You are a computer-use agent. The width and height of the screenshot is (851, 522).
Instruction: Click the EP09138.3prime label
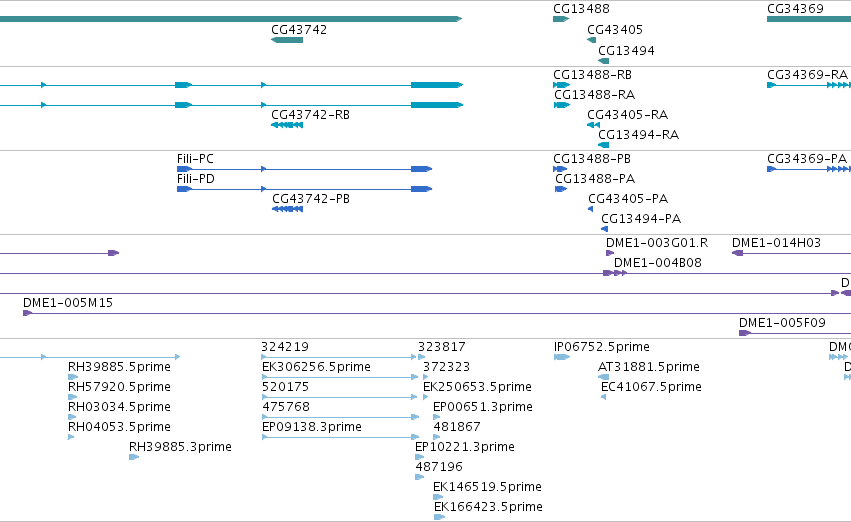tap(312, 428)
